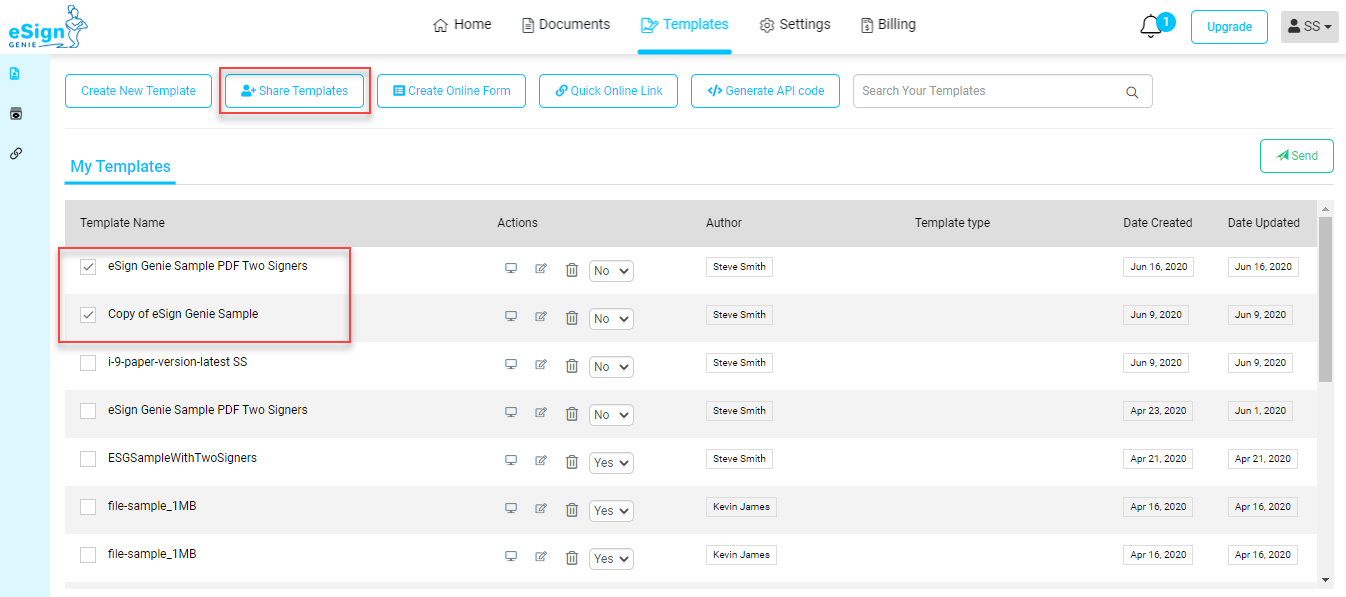
Task: Click the Search Your Templates field
Action: (1002, 91)
